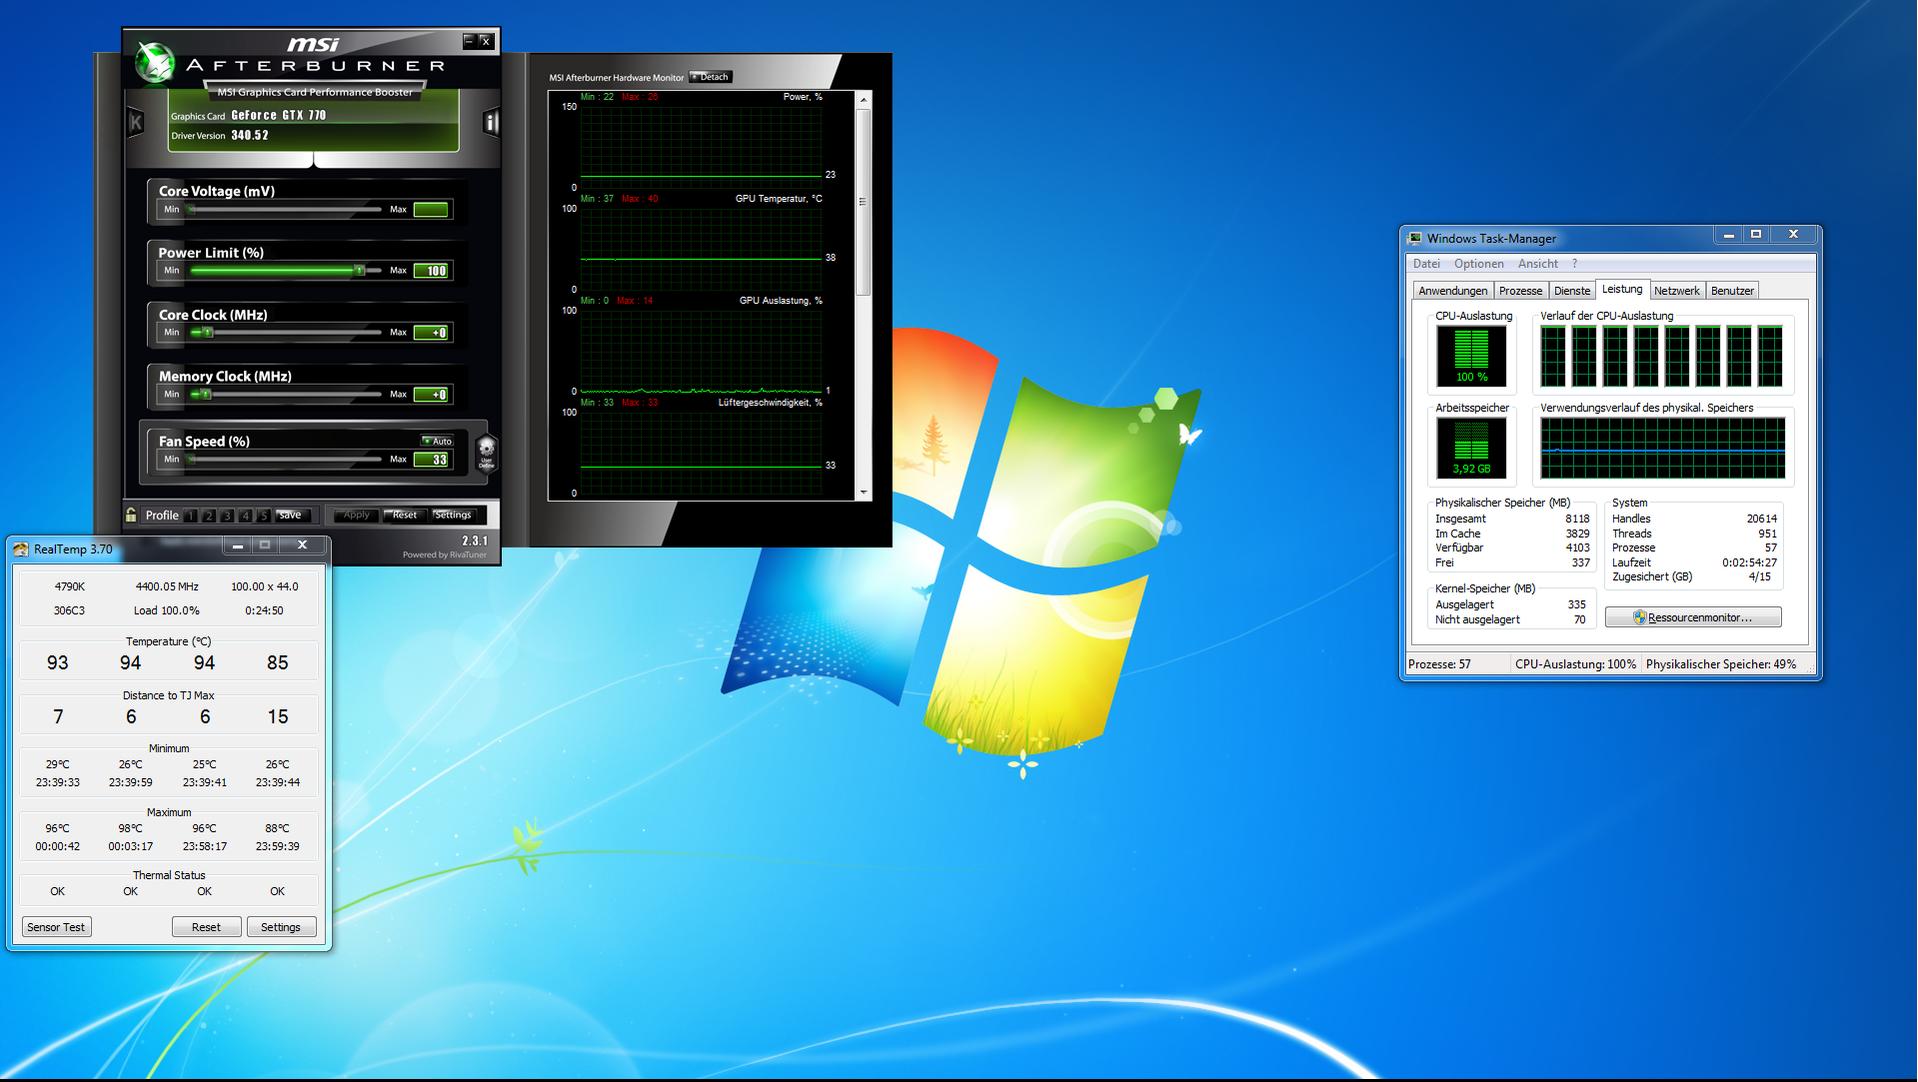1918x1082 pixels.
Task: Click the Memory Clock value field
Action: click(431, 395)
